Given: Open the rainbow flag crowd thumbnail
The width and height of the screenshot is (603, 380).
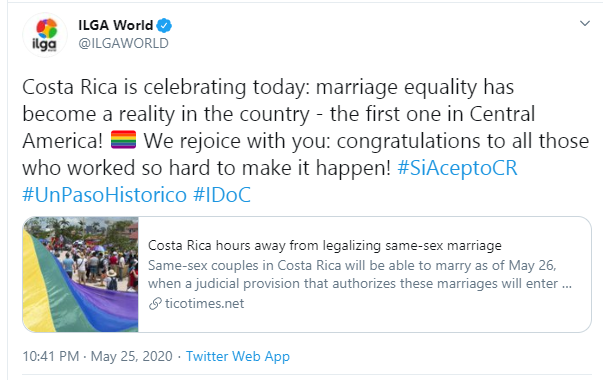Looking at the screenshot, I should coord(80,274).
